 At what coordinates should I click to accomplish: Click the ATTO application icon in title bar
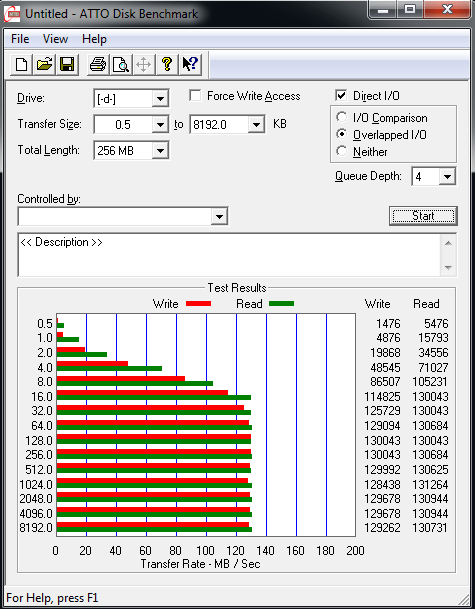point(11,14)
